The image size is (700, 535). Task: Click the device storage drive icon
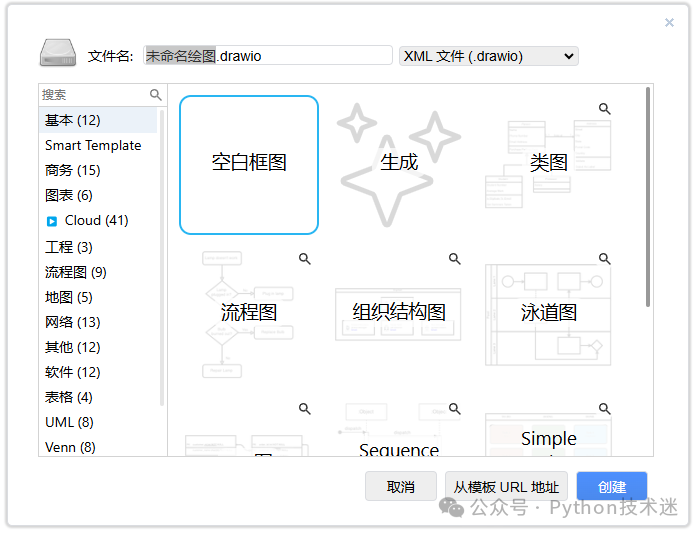(58, 53)
